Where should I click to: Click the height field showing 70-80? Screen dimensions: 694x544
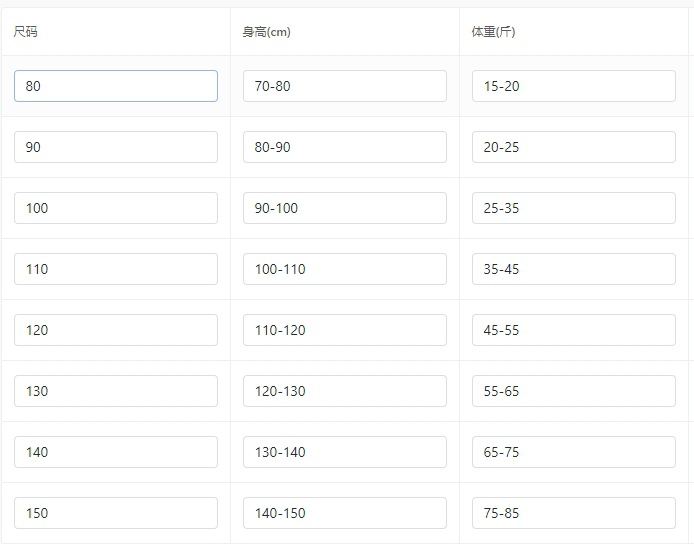click(344, 86)
